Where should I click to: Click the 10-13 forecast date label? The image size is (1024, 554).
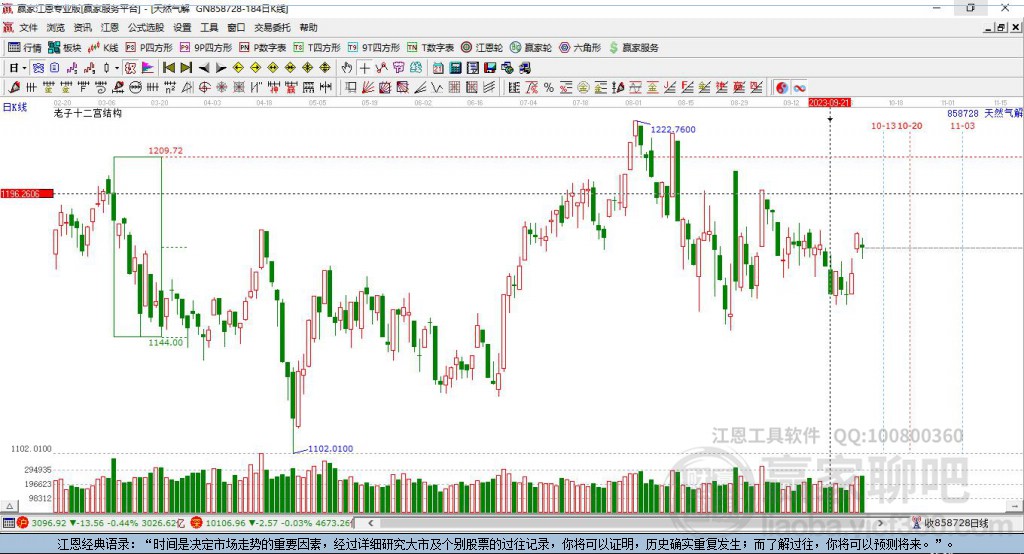click(883, 126)
